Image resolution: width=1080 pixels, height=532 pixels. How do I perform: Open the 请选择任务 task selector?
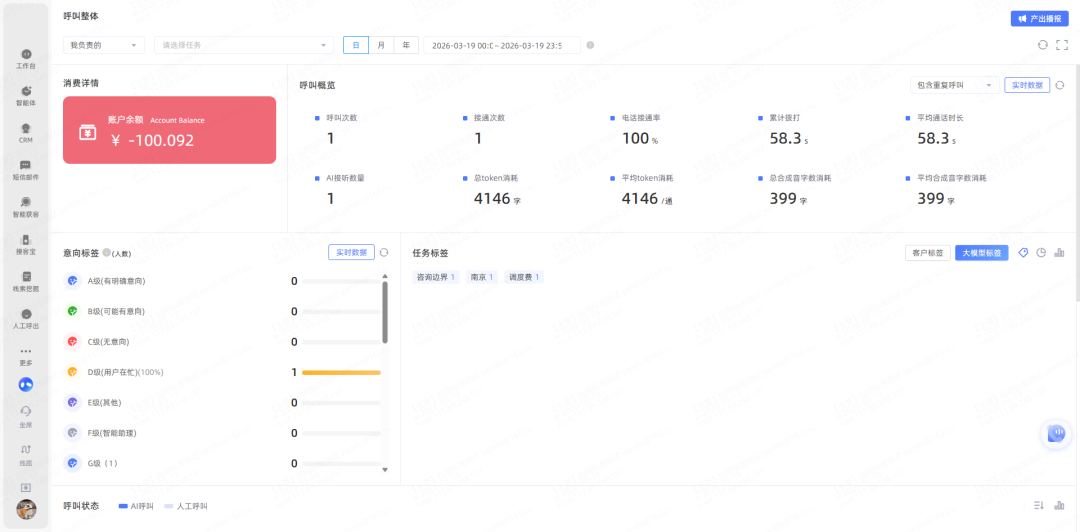pos(243,45)
